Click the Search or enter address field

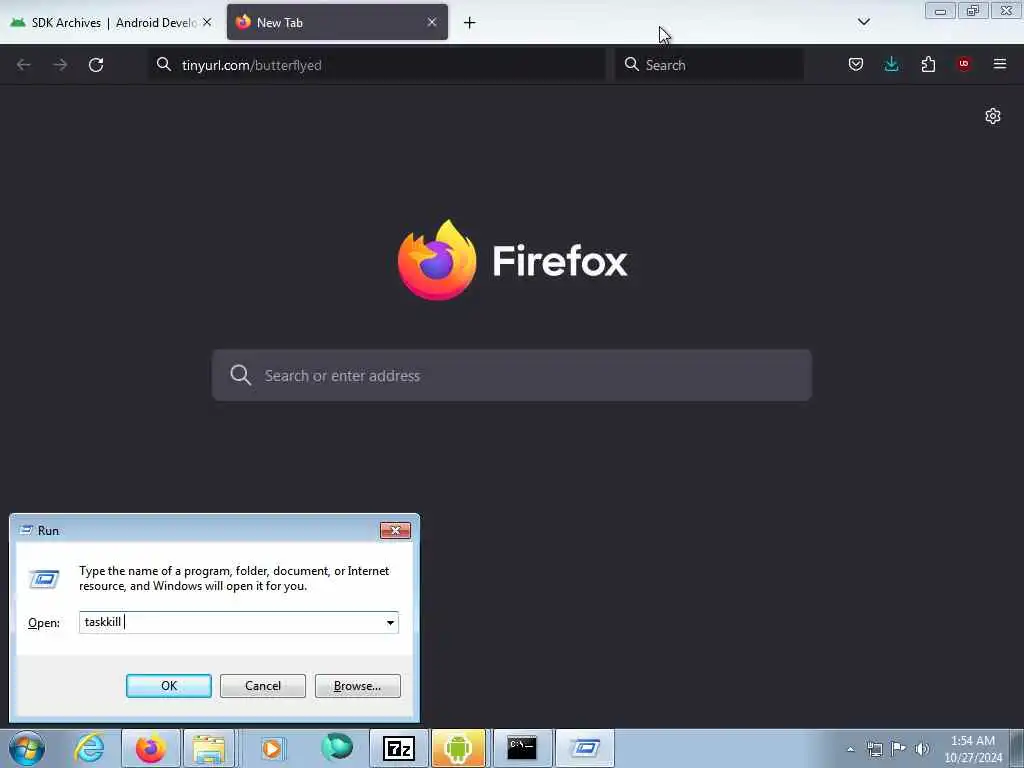(512, 376)
